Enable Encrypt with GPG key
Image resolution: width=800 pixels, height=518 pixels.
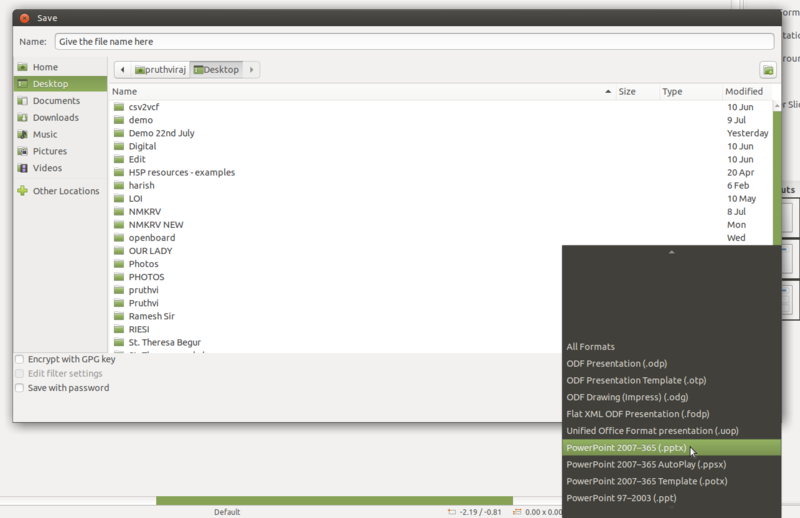pos(19,359)
